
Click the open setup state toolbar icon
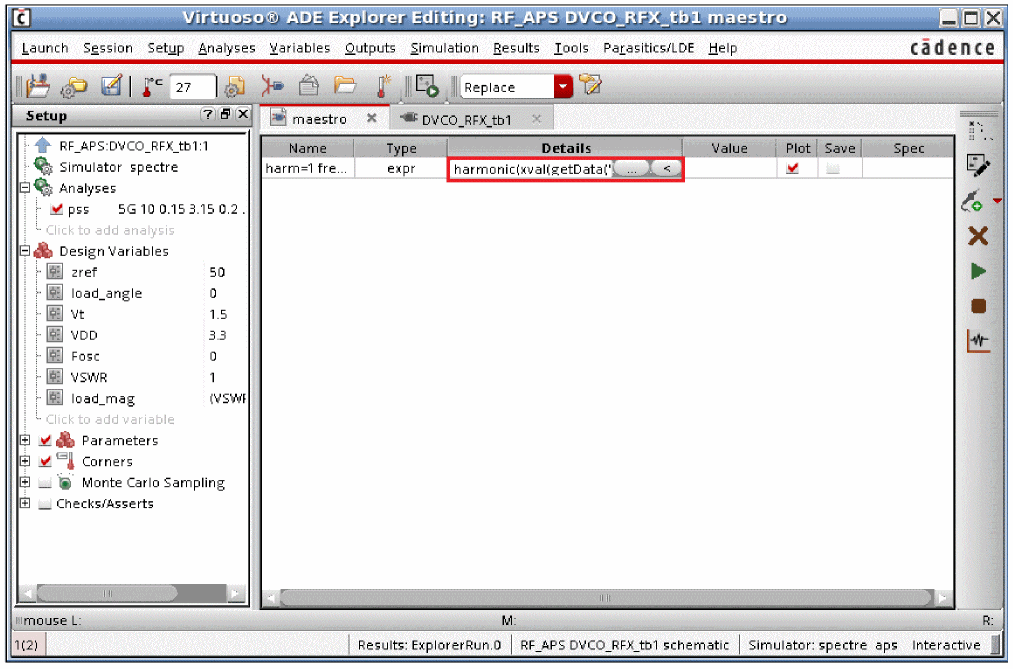tap(37, 86)
